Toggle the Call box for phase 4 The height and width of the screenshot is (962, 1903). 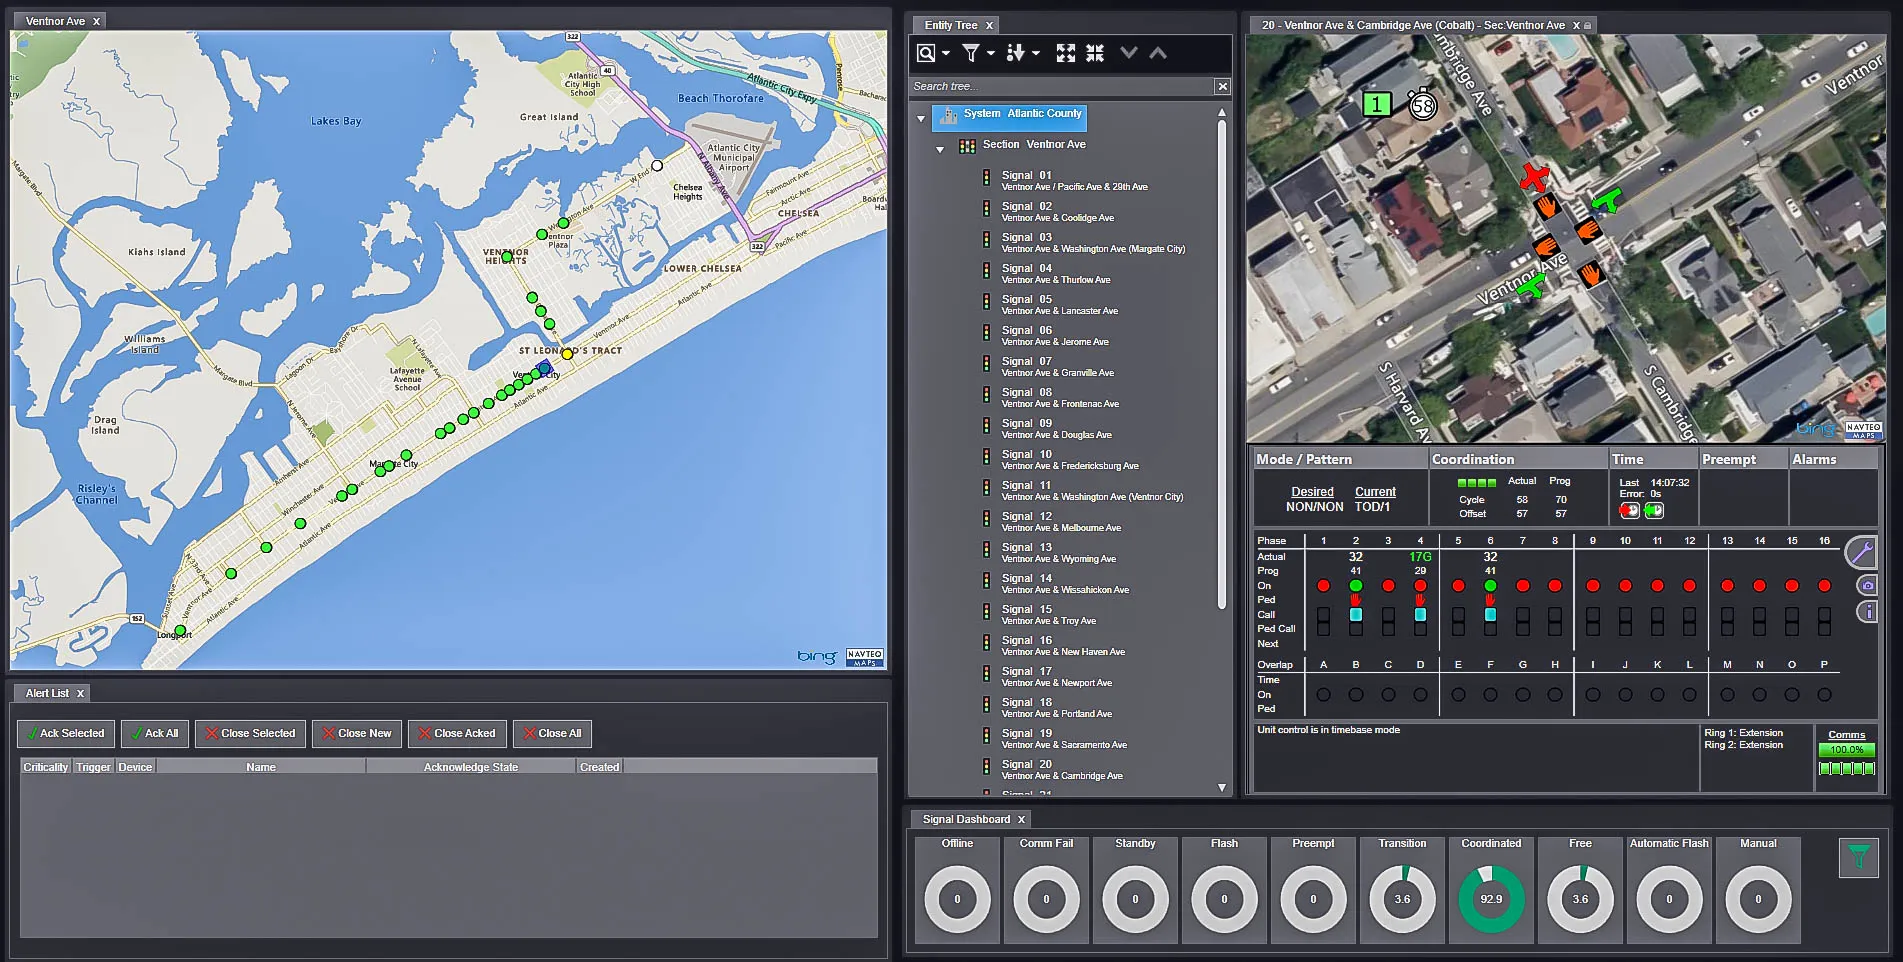point(1420,615)
